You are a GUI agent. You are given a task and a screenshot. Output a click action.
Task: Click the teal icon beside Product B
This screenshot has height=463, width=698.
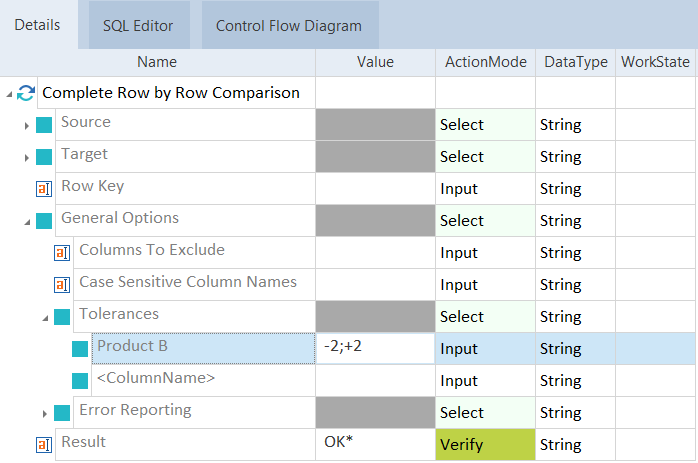(x=80, y=349)
